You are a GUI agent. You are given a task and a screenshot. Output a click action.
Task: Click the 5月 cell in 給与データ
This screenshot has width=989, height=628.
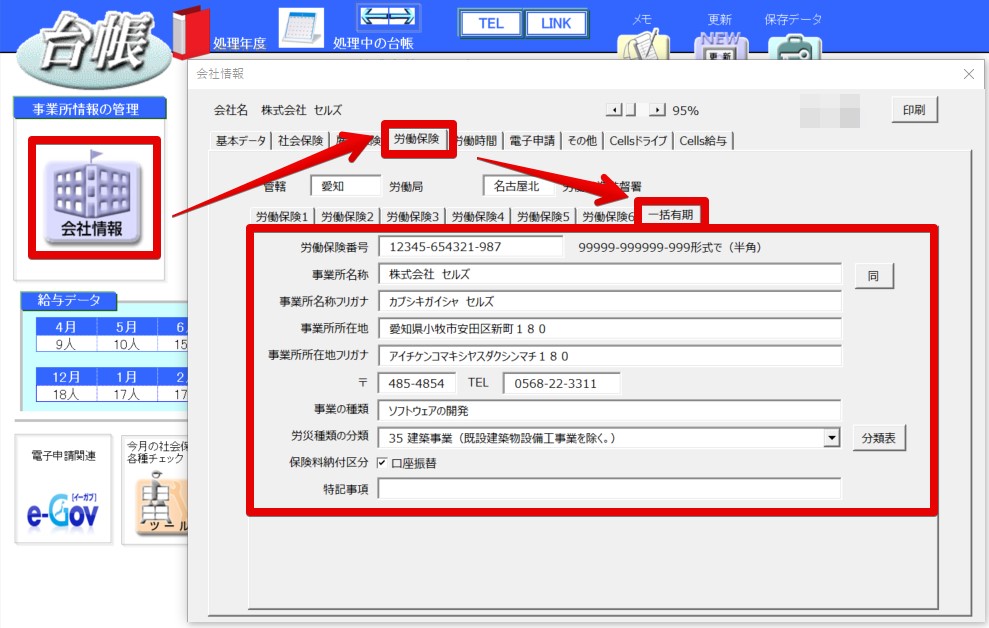(x=127, y=327)
